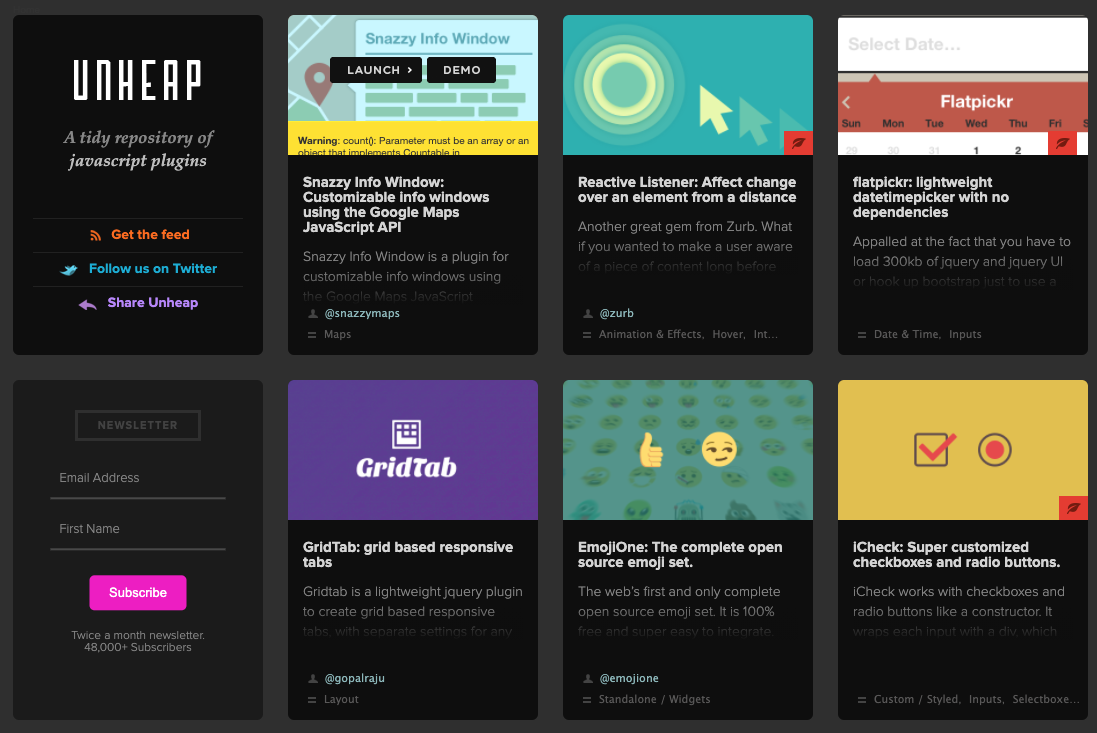
Task: Open the iCheck card title
Action: point(956,555)
